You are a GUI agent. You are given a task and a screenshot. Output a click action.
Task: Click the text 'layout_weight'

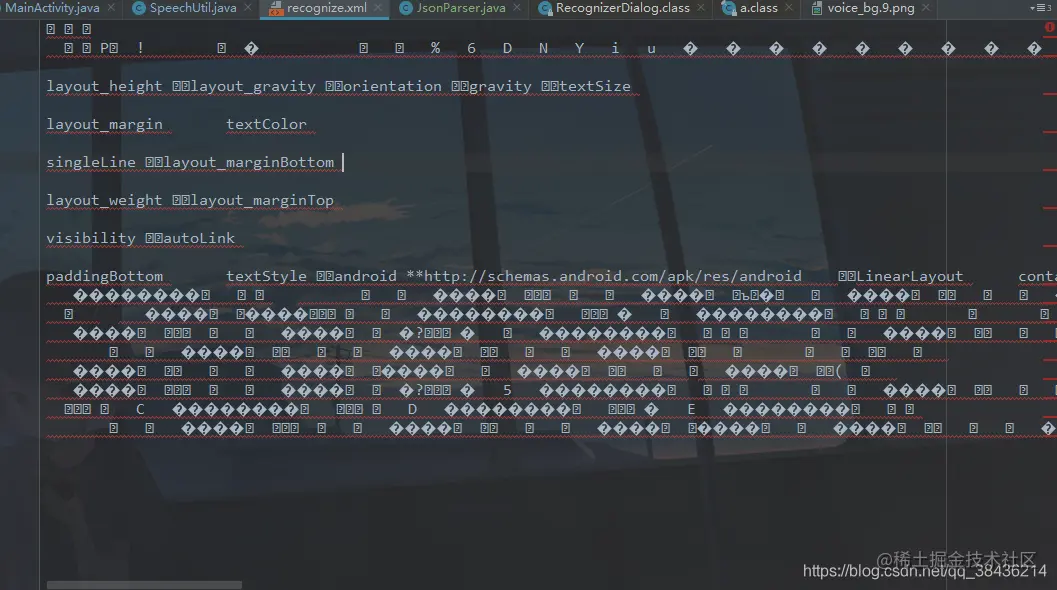click(x=104, y=200)
